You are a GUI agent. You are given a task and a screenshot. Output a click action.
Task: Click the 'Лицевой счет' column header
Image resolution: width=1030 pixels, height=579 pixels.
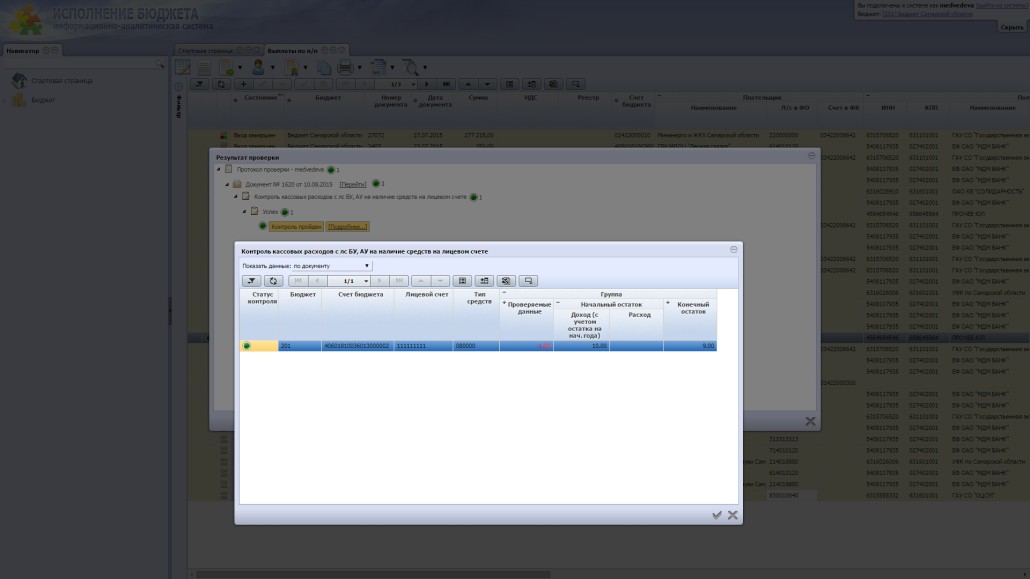click(x=423, y=315)
